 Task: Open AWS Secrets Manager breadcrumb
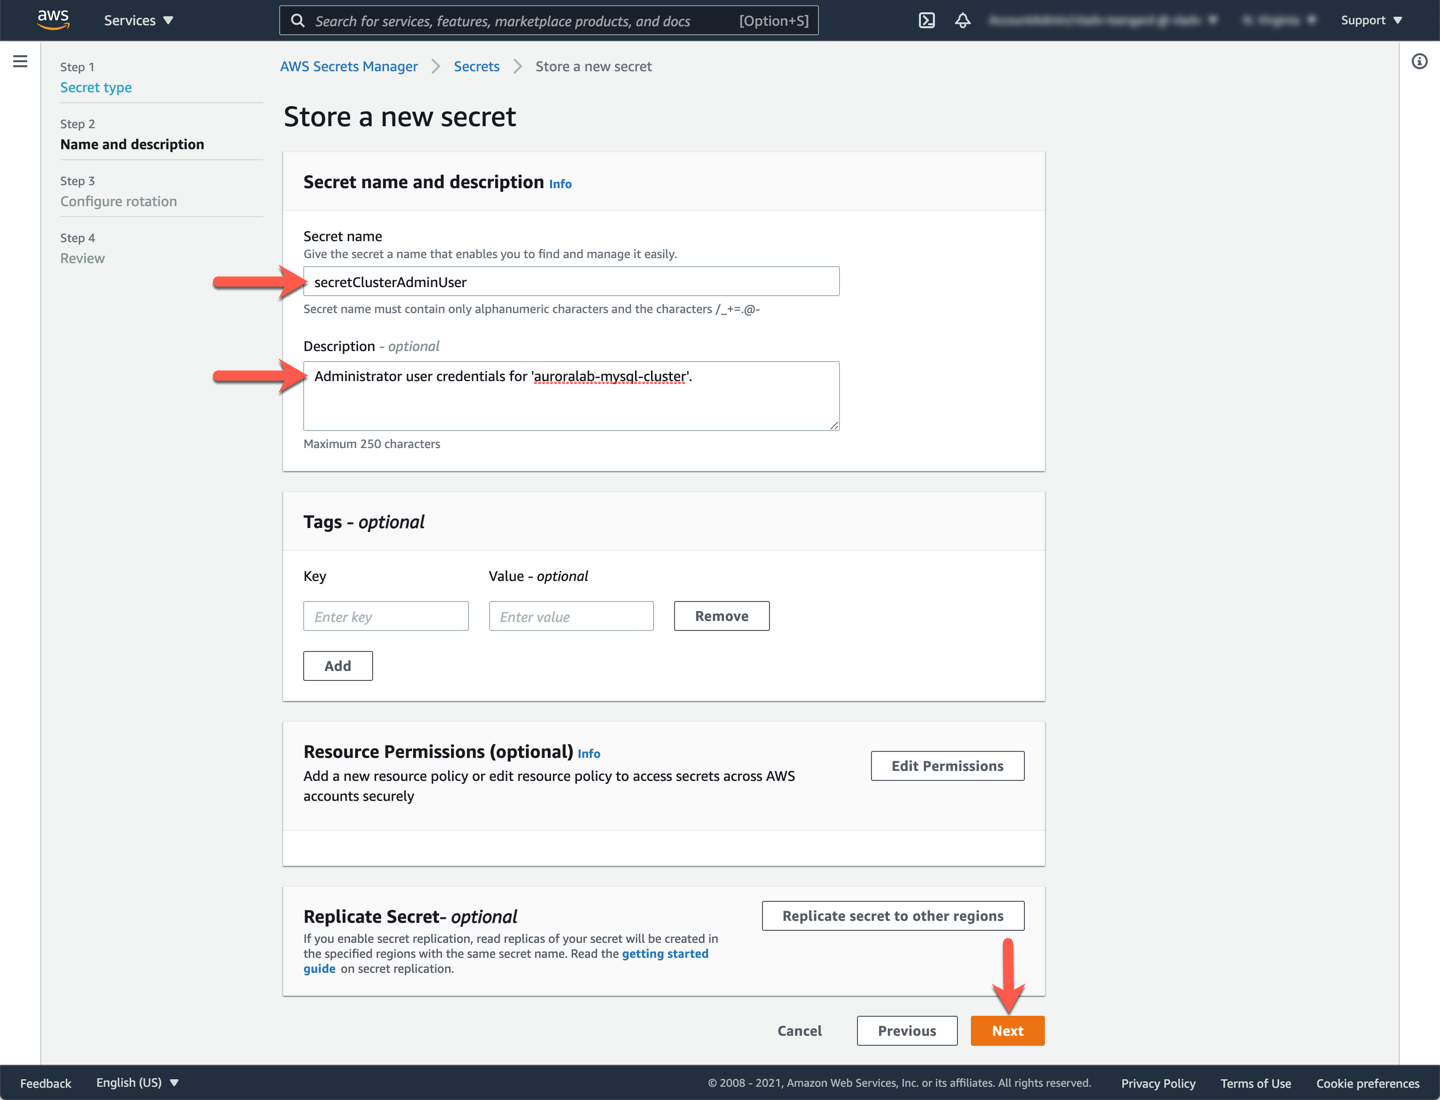[x=349, y=67]
